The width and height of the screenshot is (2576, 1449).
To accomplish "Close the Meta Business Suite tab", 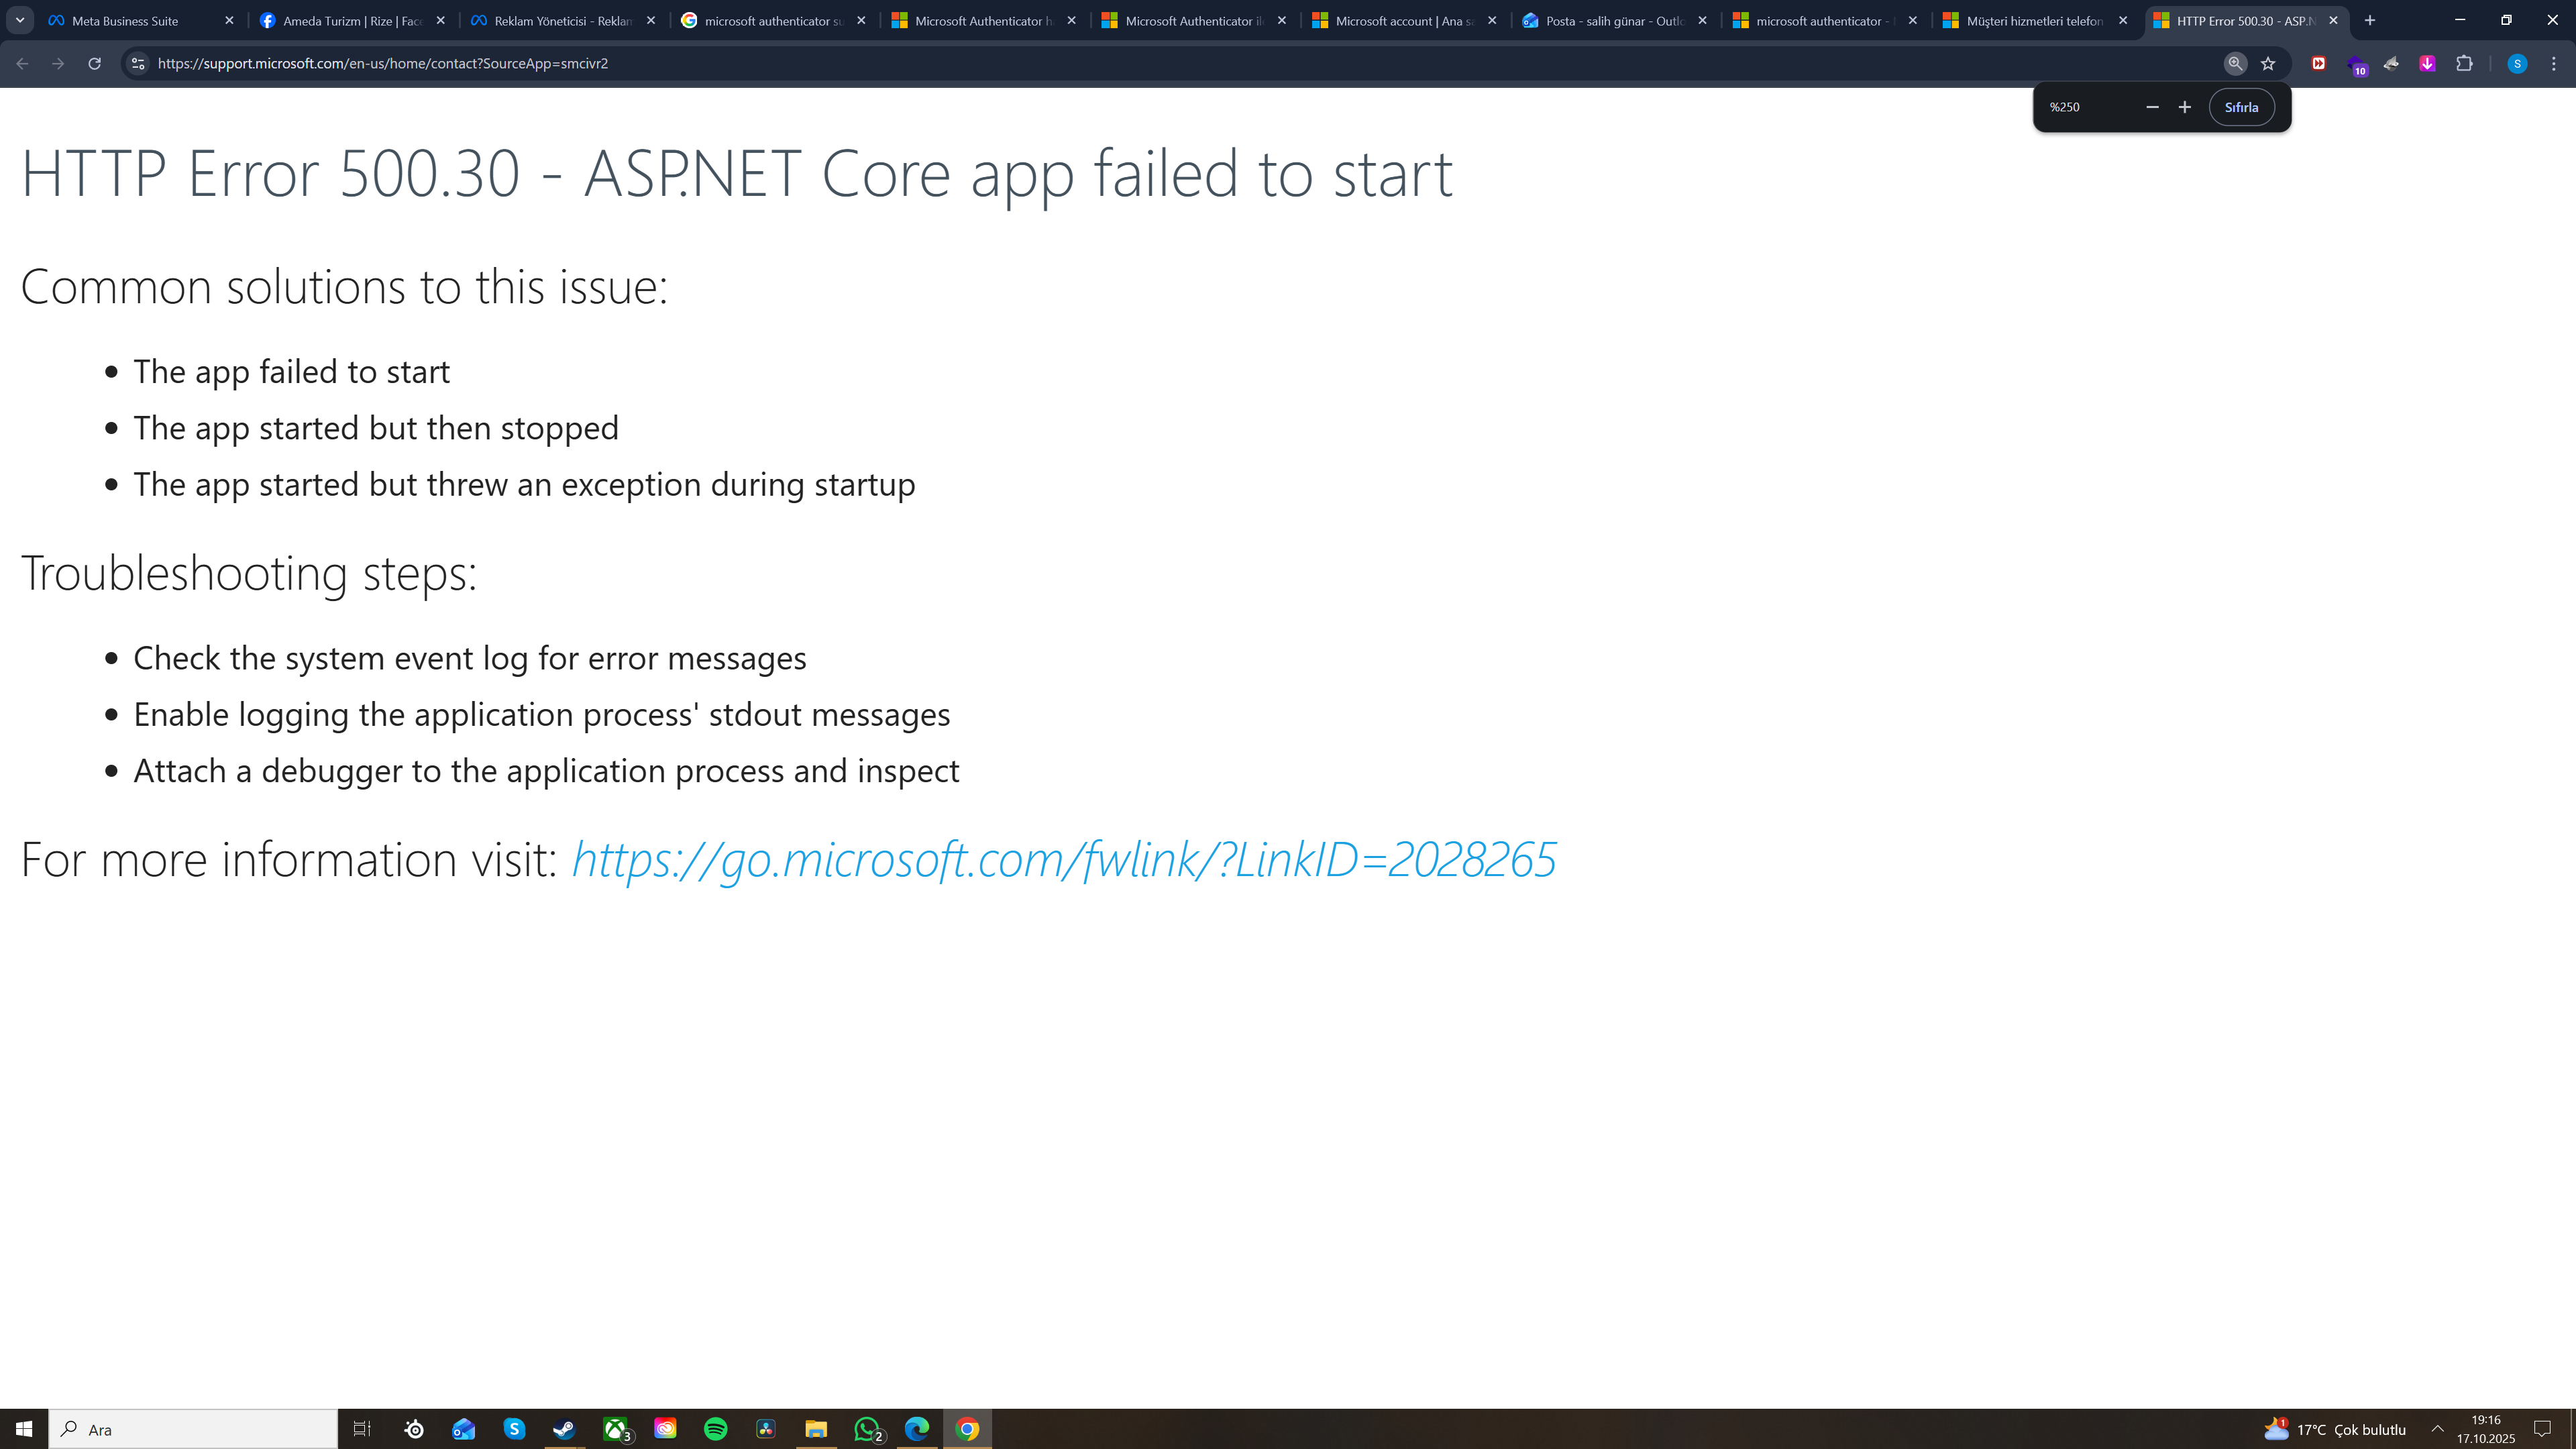I will tap(229, 20).
